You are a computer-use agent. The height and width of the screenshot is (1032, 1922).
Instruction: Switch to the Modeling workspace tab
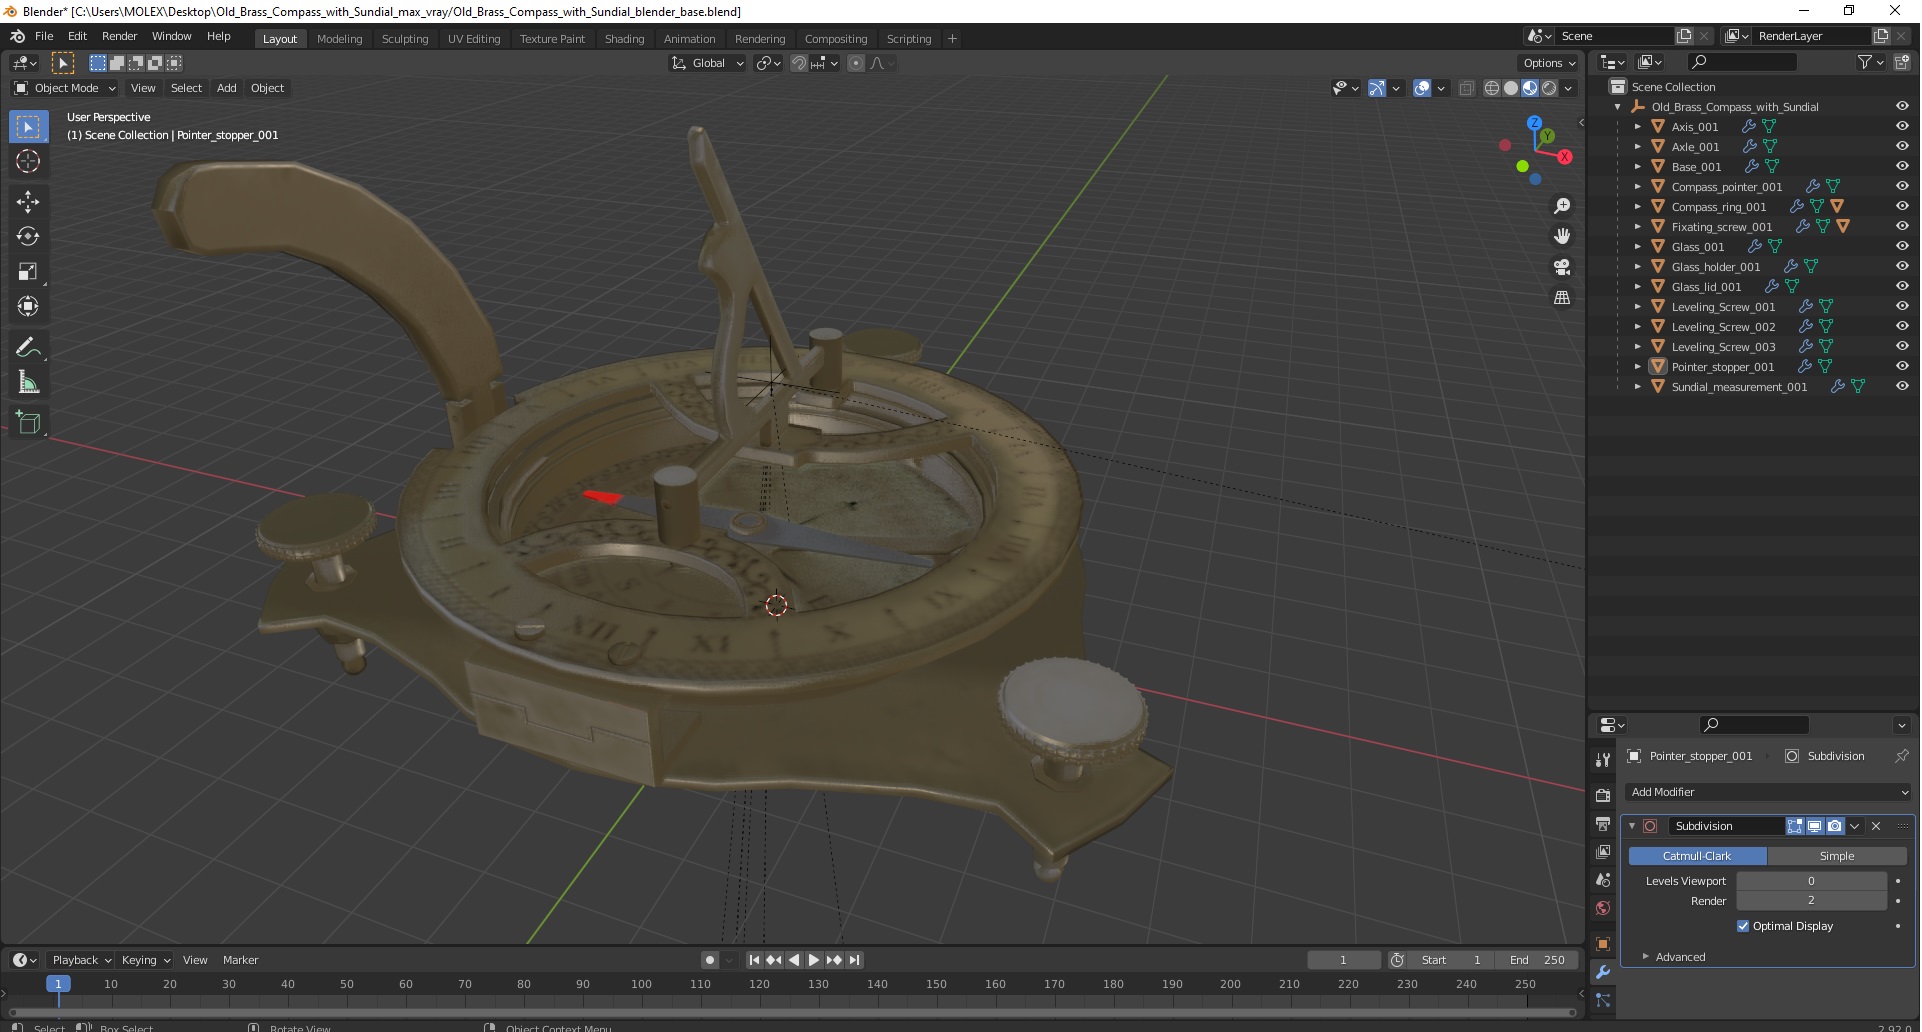339,39
